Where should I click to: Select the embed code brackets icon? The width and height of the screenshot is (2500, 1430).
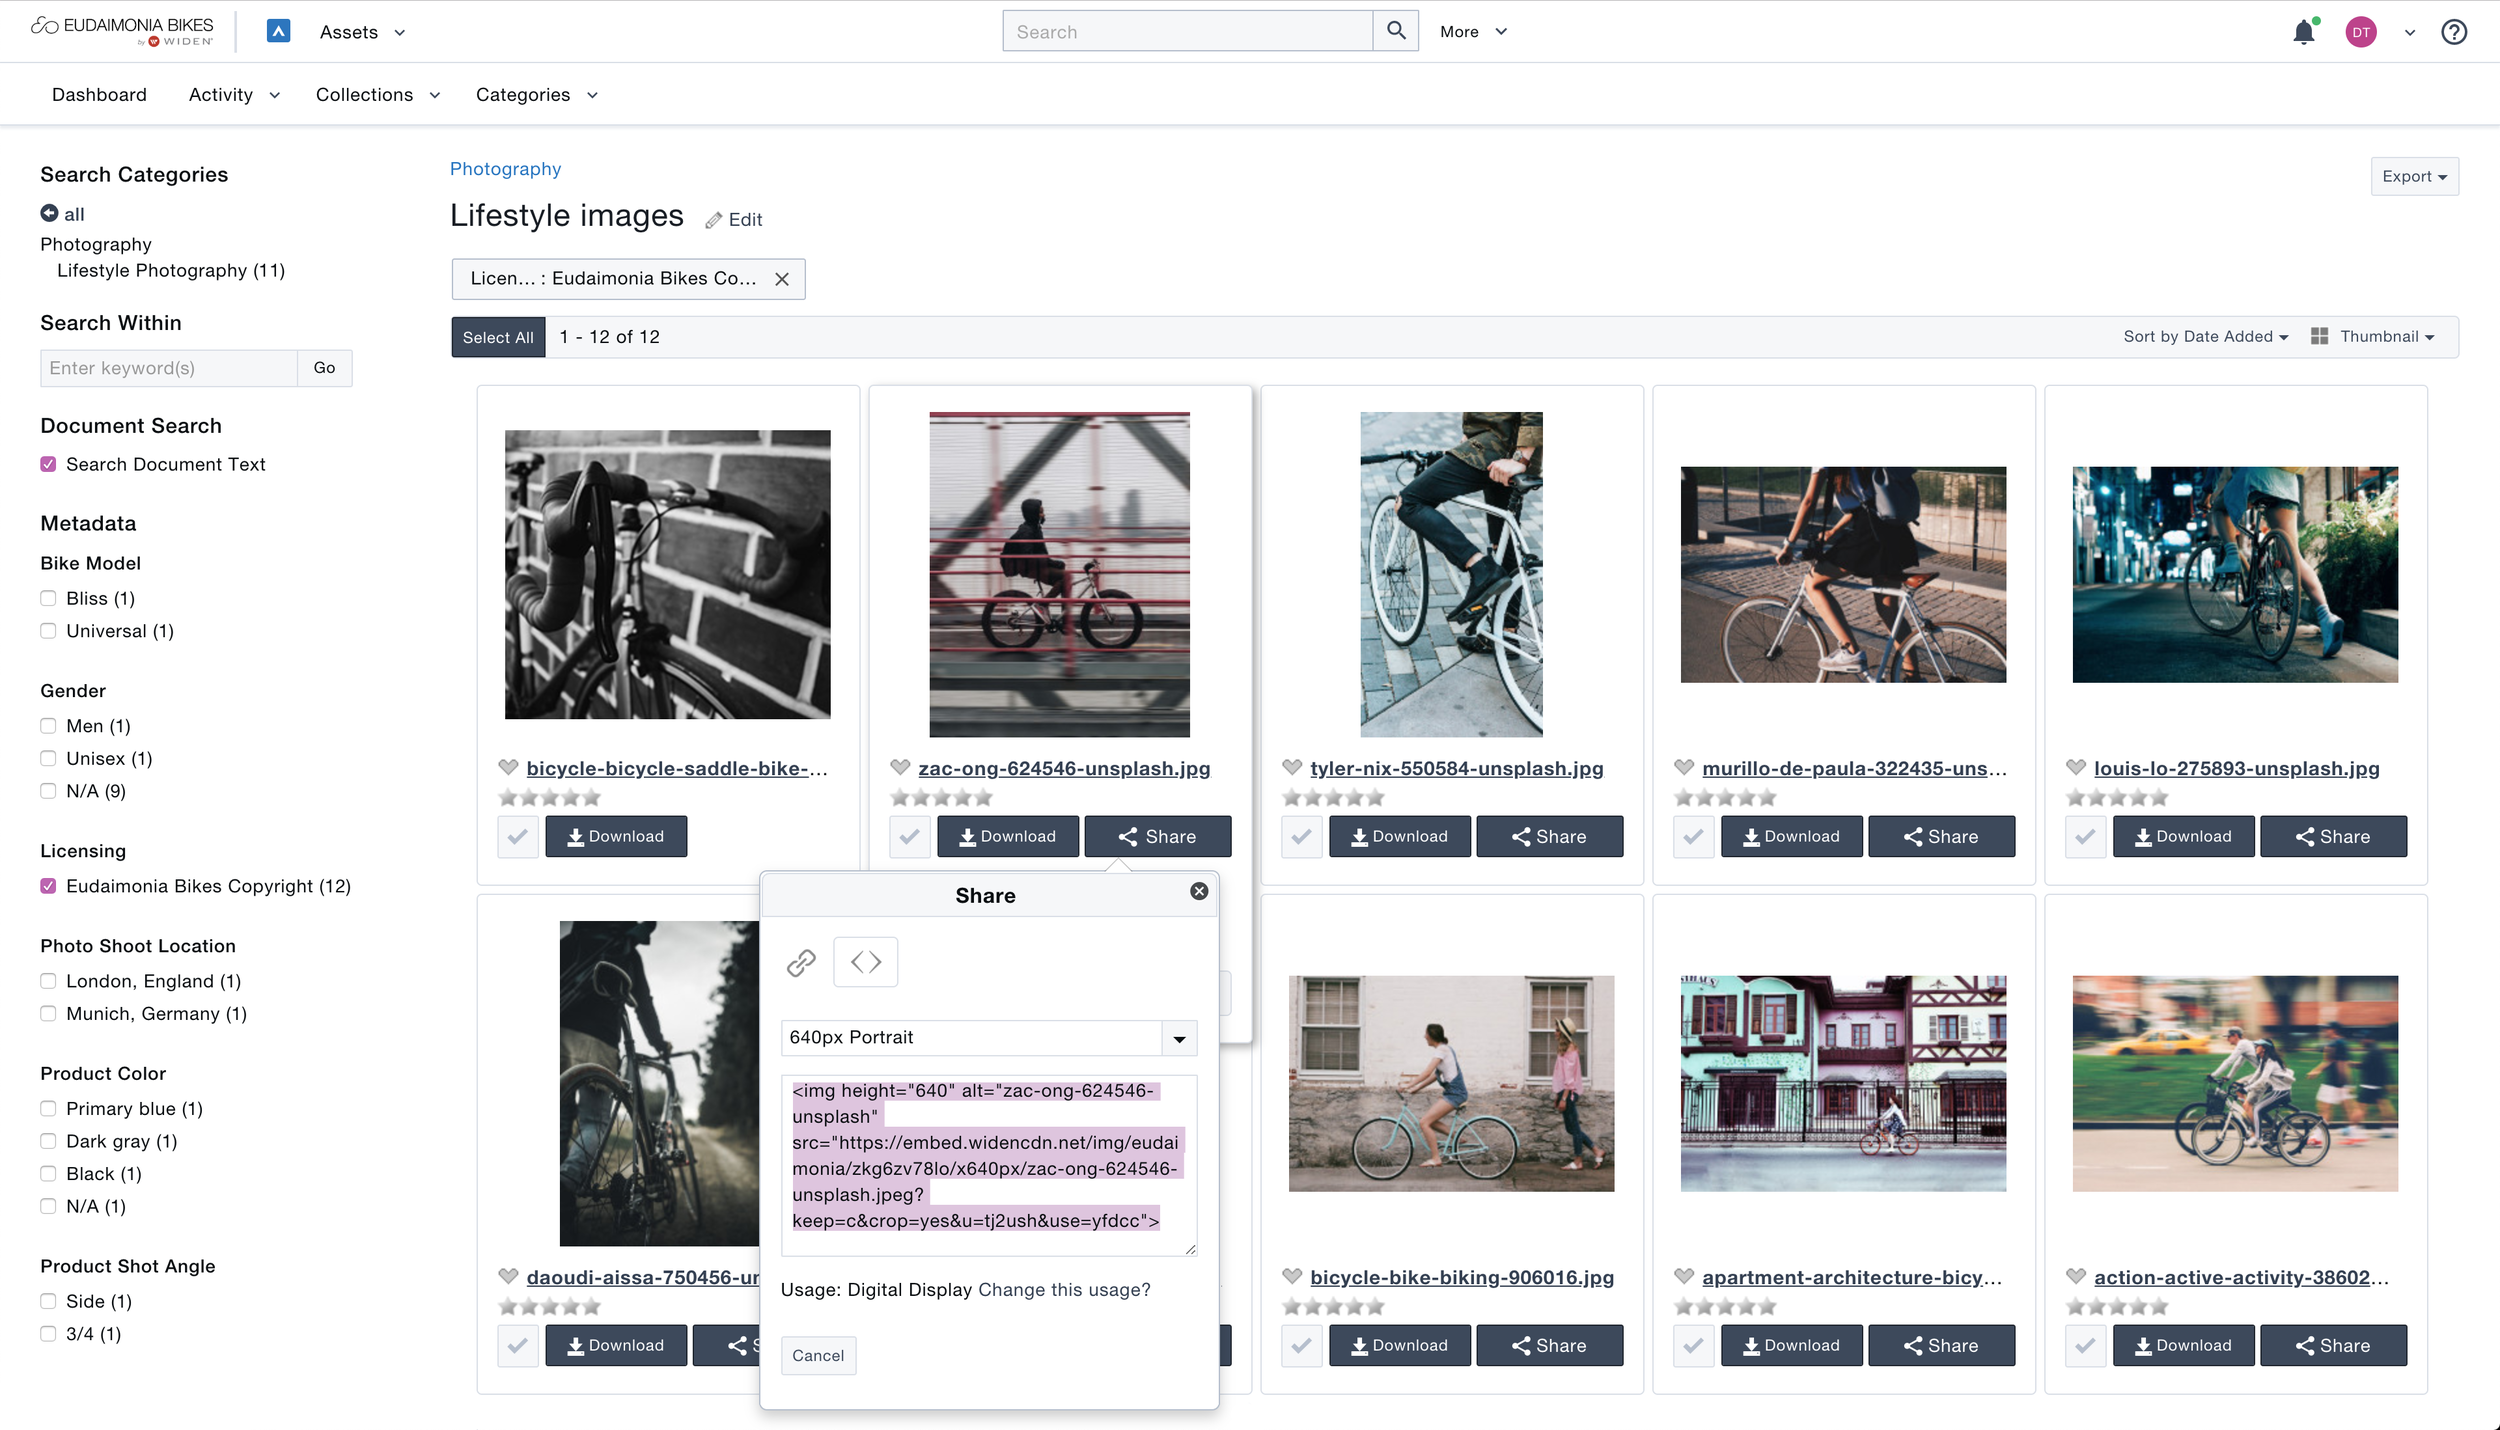pyautogui.click(x=866, y=962)
